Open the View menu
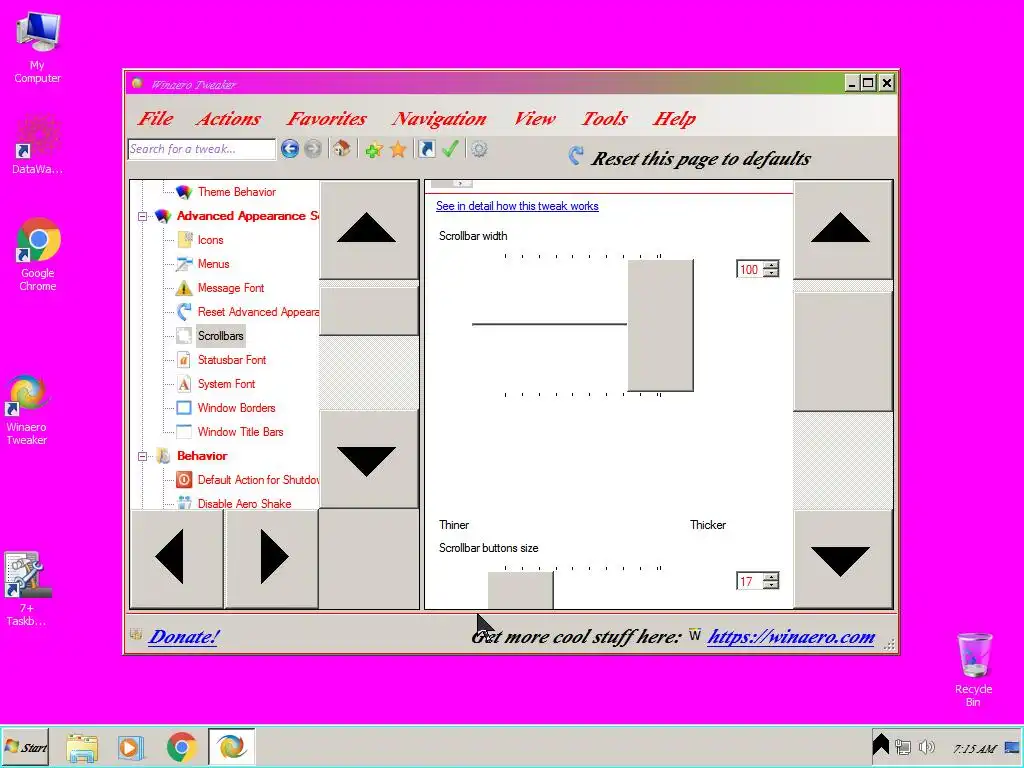 tap(534, 118)
